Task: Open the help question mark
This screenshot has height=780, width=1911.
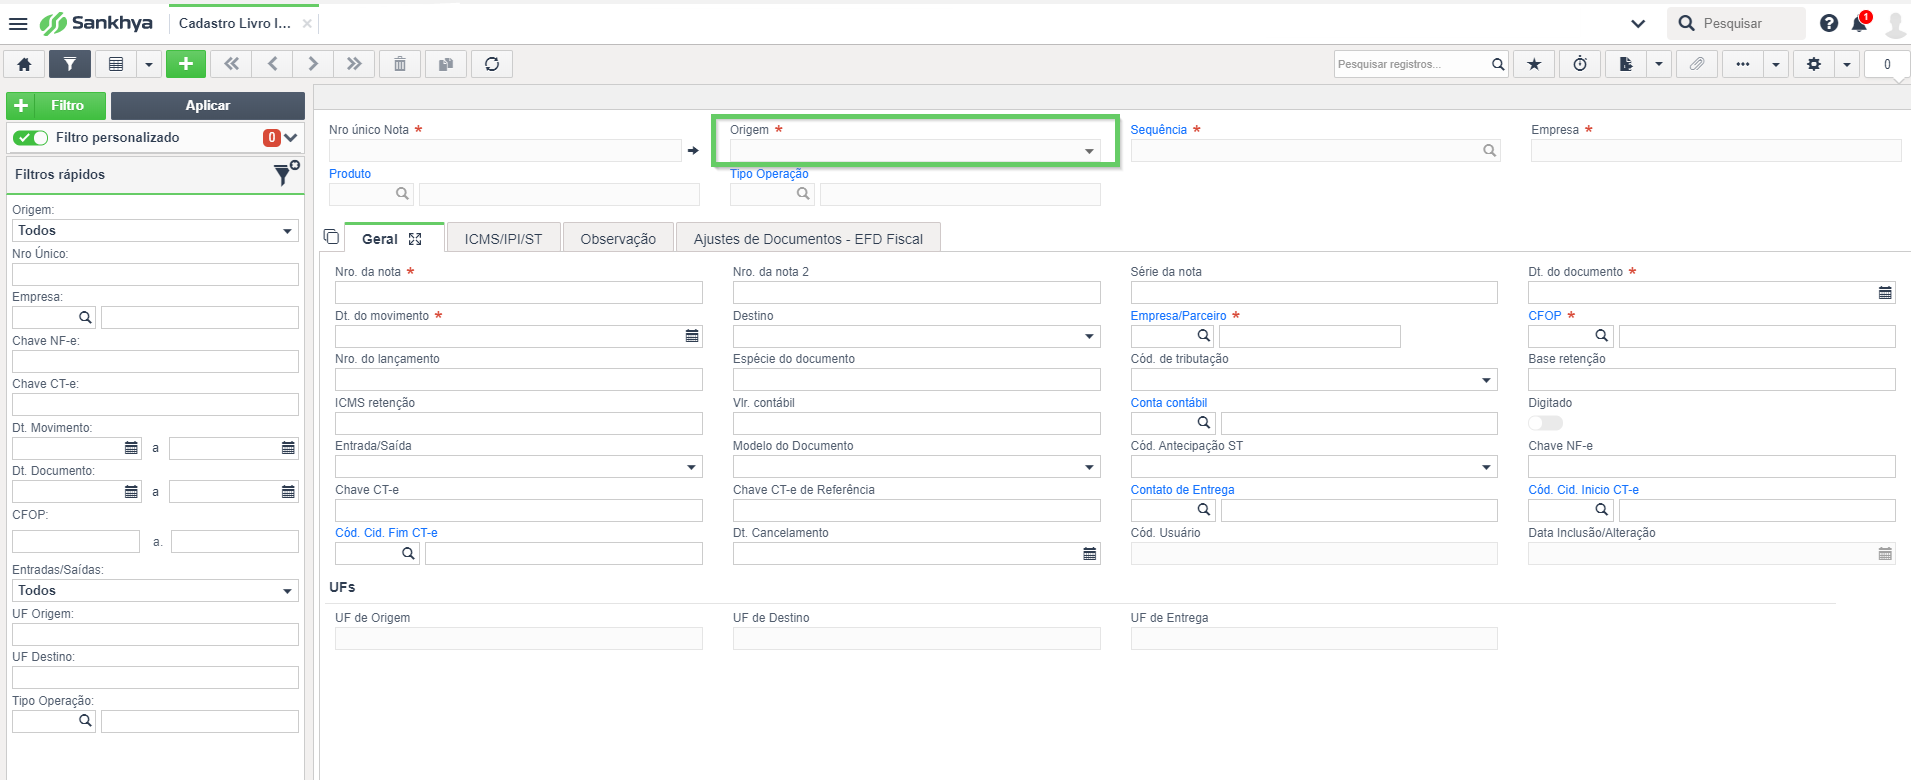Action: [1829, 23]
